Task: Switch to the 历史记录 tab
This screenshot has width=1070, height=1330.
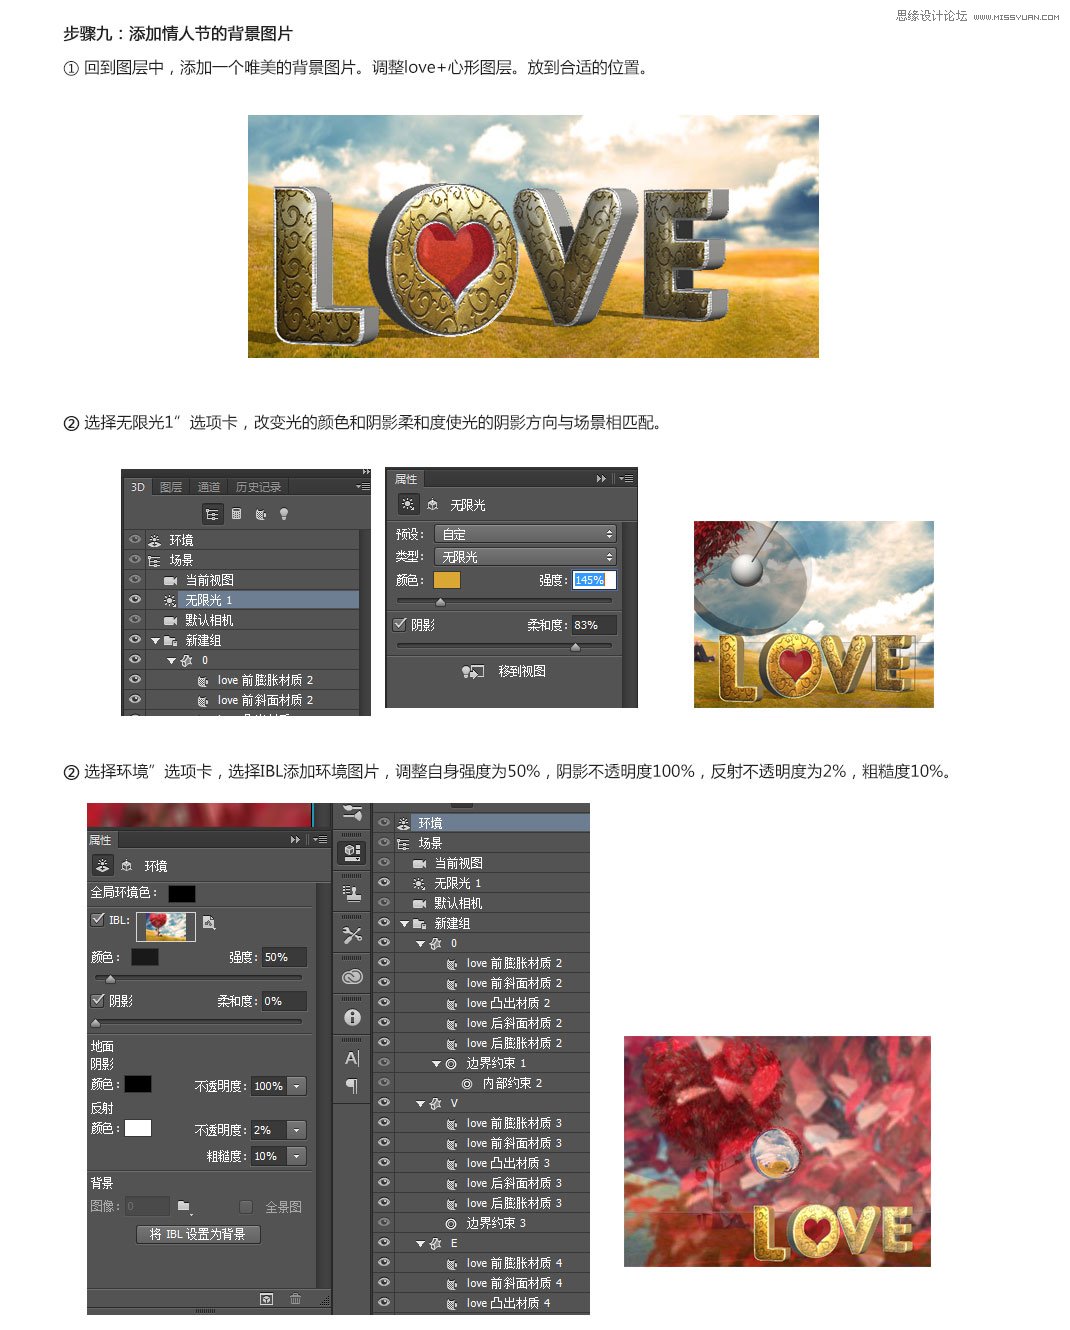Action: point(258,487)
